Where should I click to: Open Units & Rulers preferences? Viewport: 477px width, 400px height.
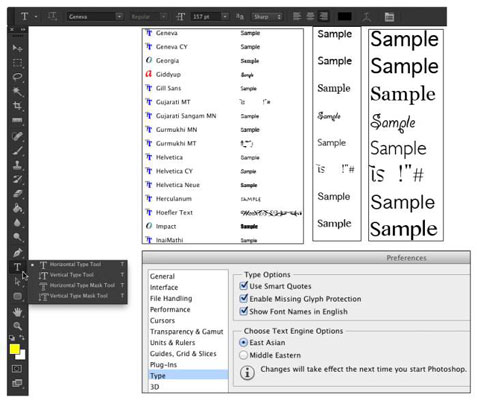point(173,342)
